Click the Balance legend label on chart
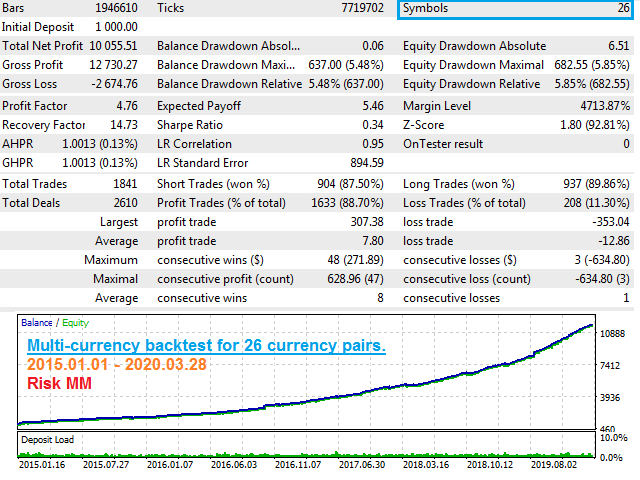This screenshot has height=480, width=640. pyautogui.click(x=37, y=322)
